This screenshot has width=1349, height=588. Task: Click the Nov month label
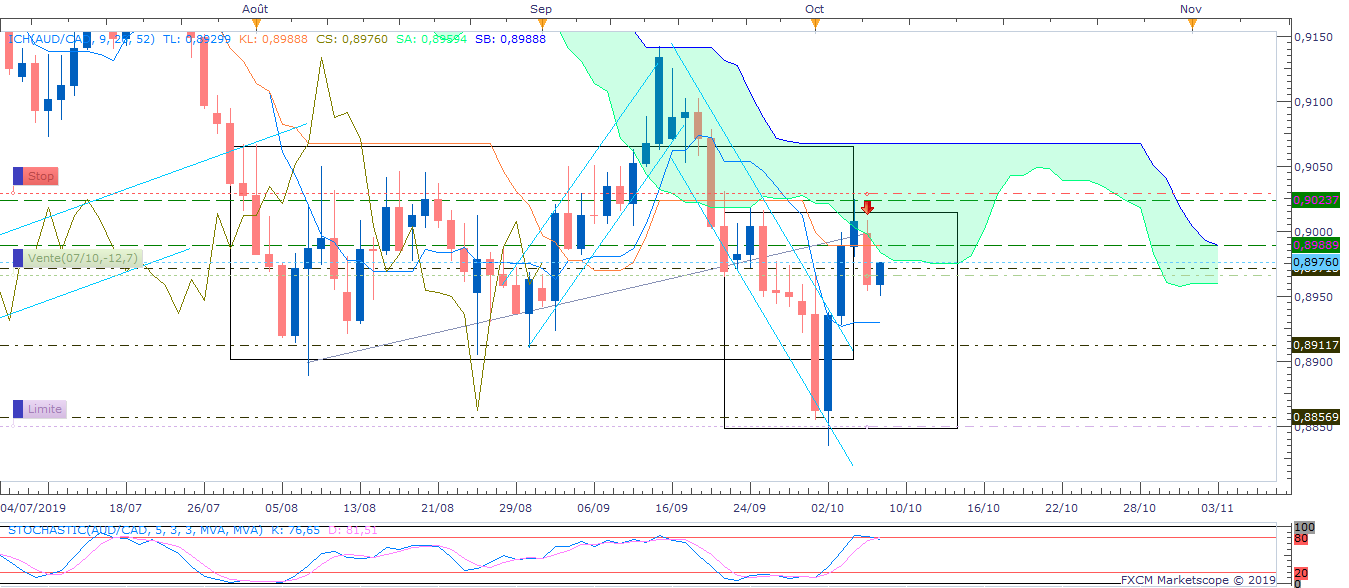pos(1191,8)
